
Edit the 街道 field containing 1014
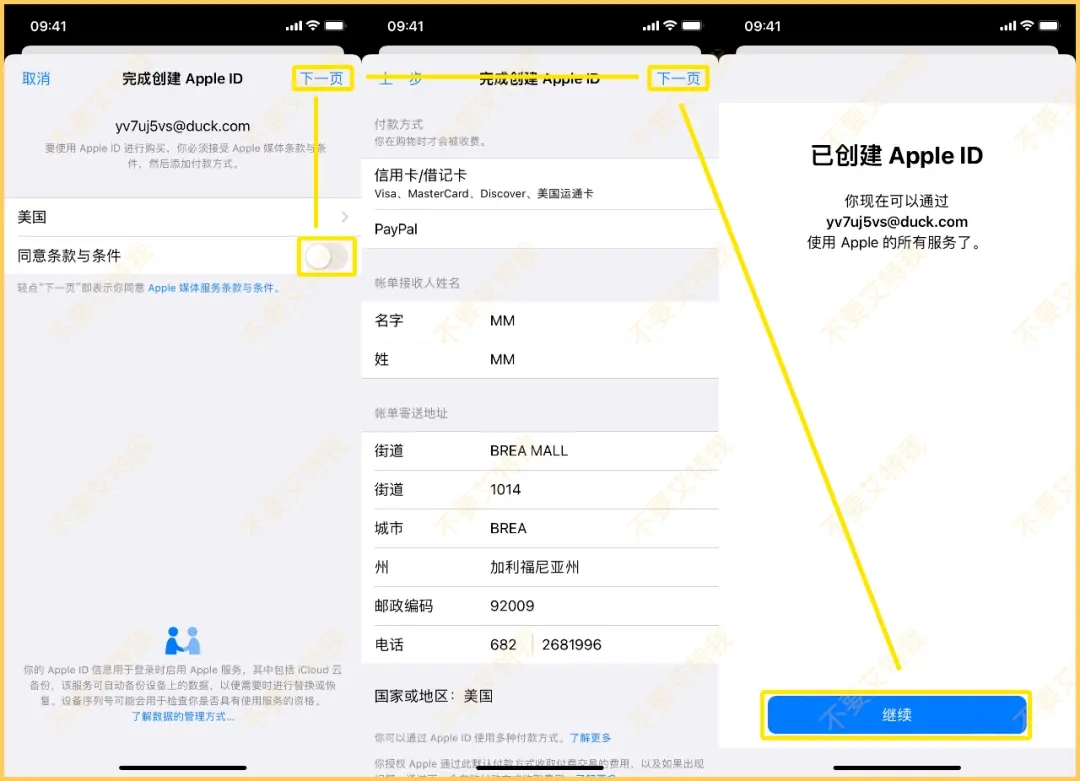pos(540,490)
